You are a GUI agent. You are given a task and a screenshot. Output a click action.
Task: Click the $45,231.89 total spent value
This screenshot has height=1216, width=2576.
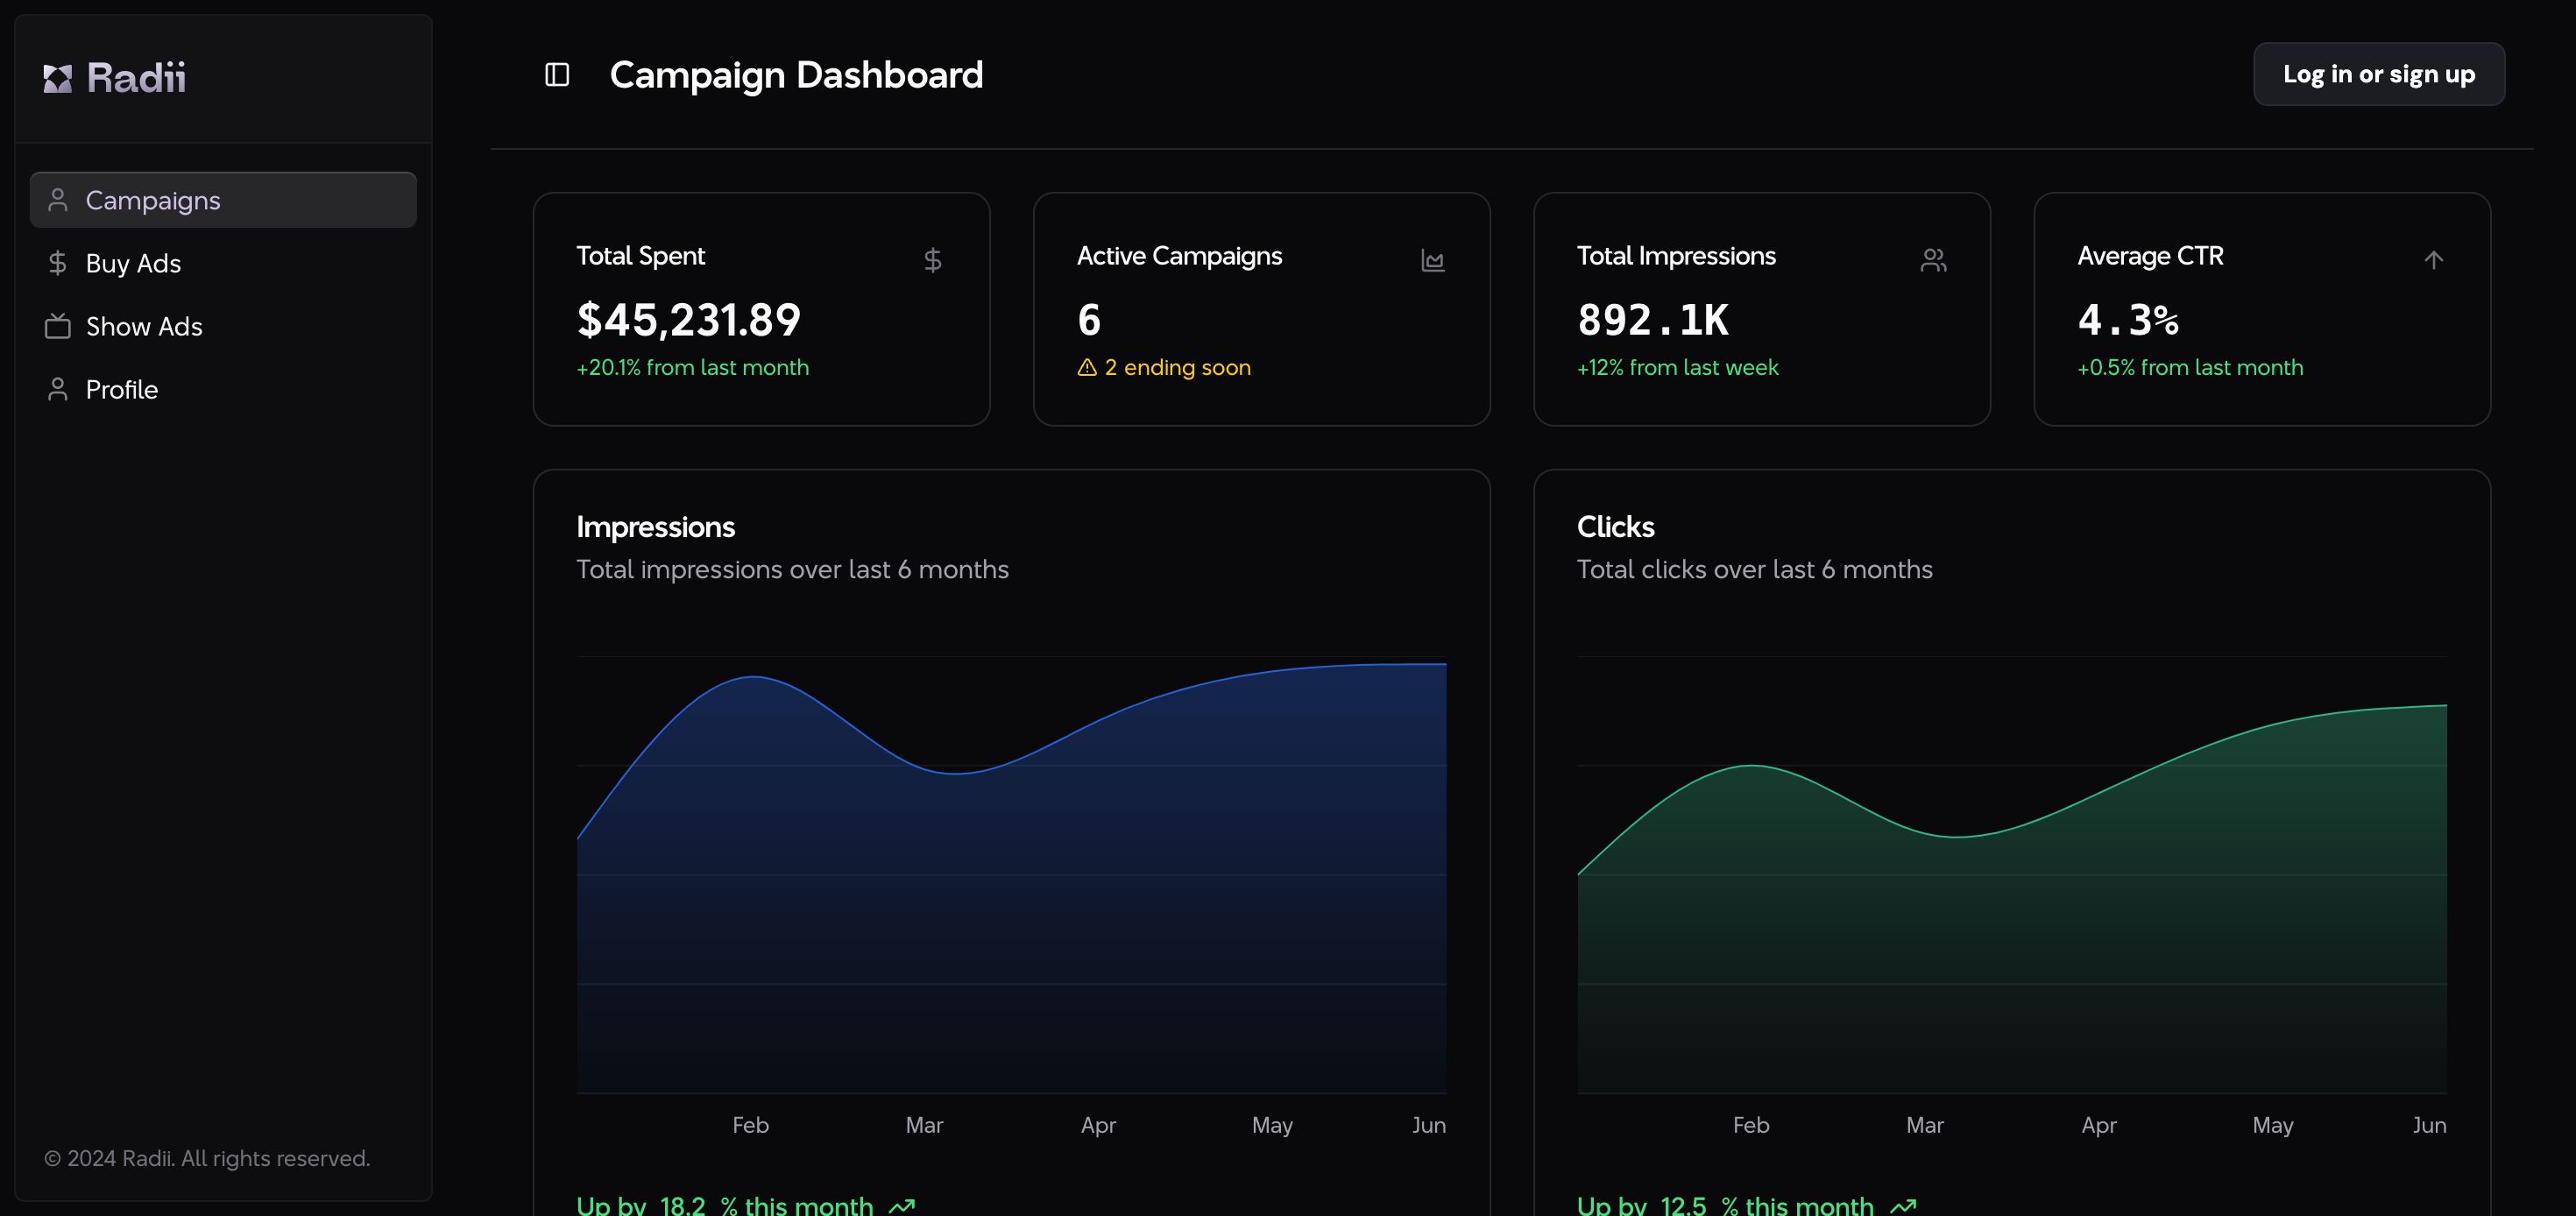tap(689, 320)
